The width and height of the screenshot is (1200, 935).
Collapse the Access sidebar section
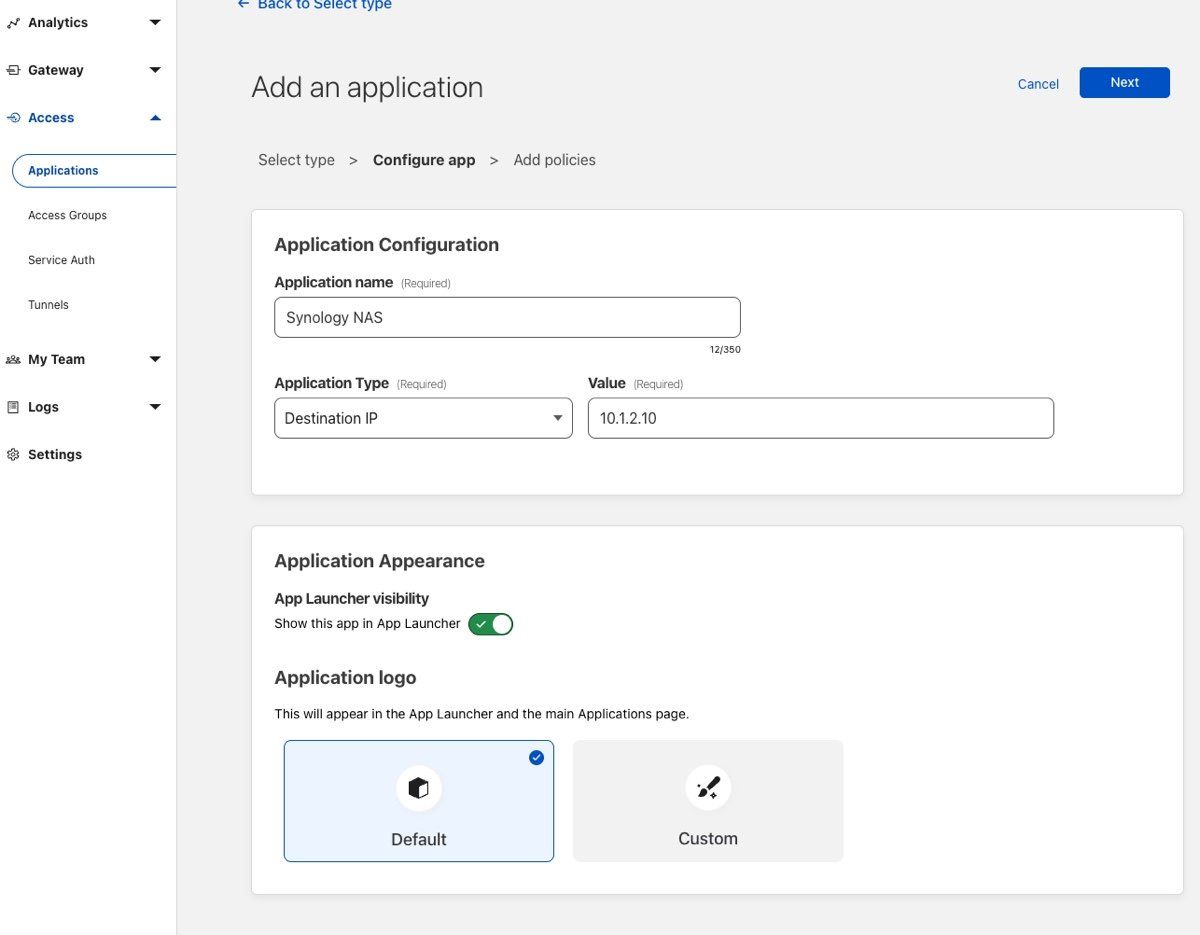click(155, 118)
